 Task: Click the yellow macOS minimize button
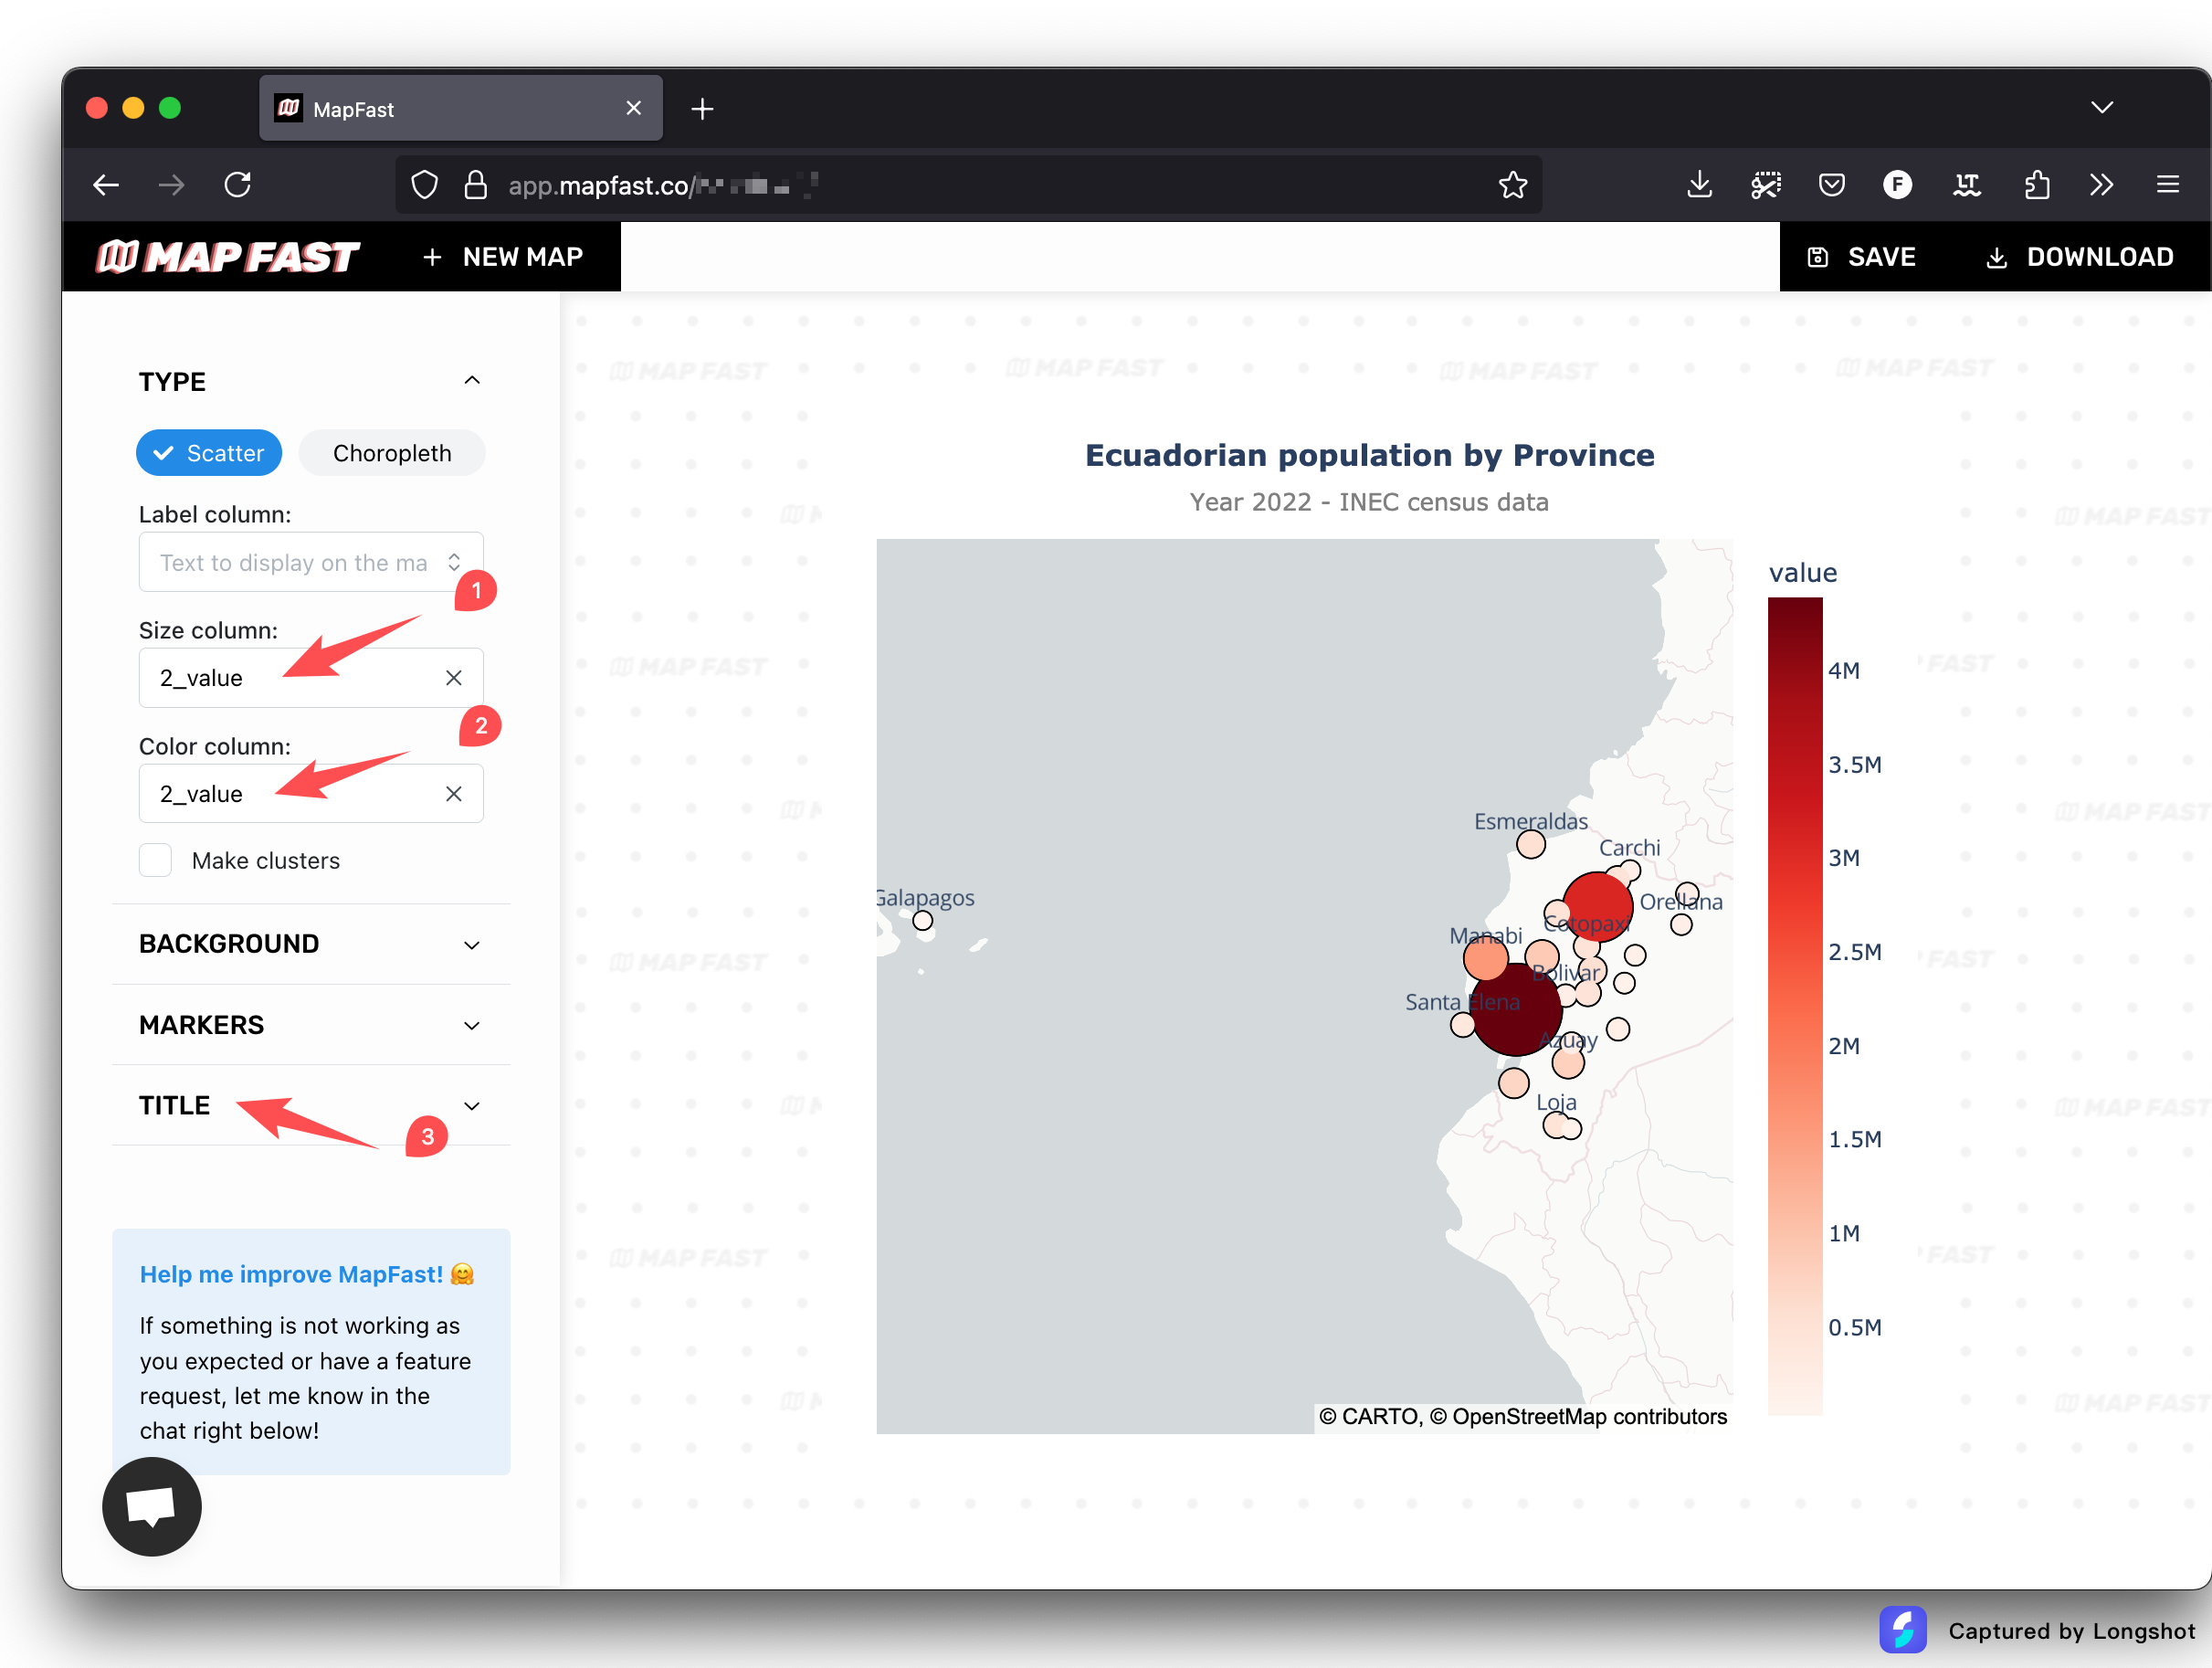point(133,108)
